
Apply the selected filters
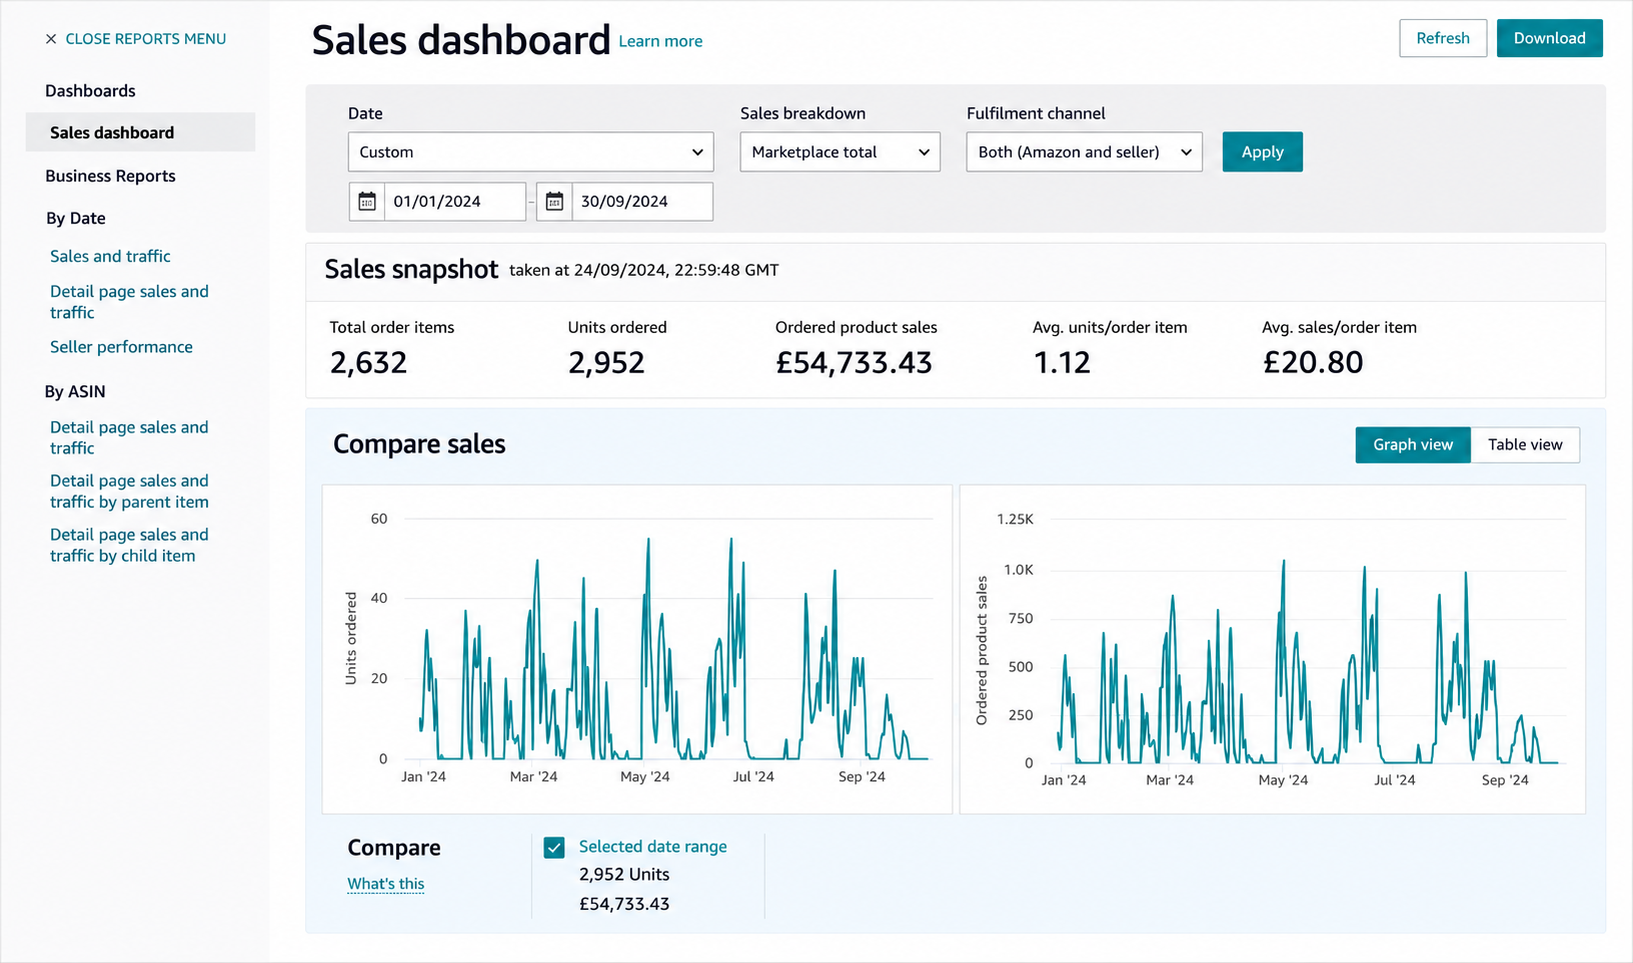tap(1262, 152)
